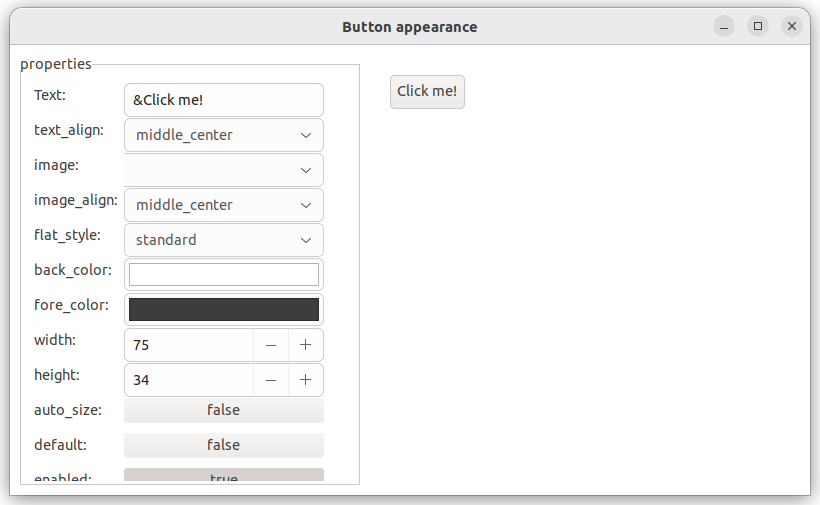Maximize the Button appearance window
This screenshot has height=505, width=820.
point(758,27)
